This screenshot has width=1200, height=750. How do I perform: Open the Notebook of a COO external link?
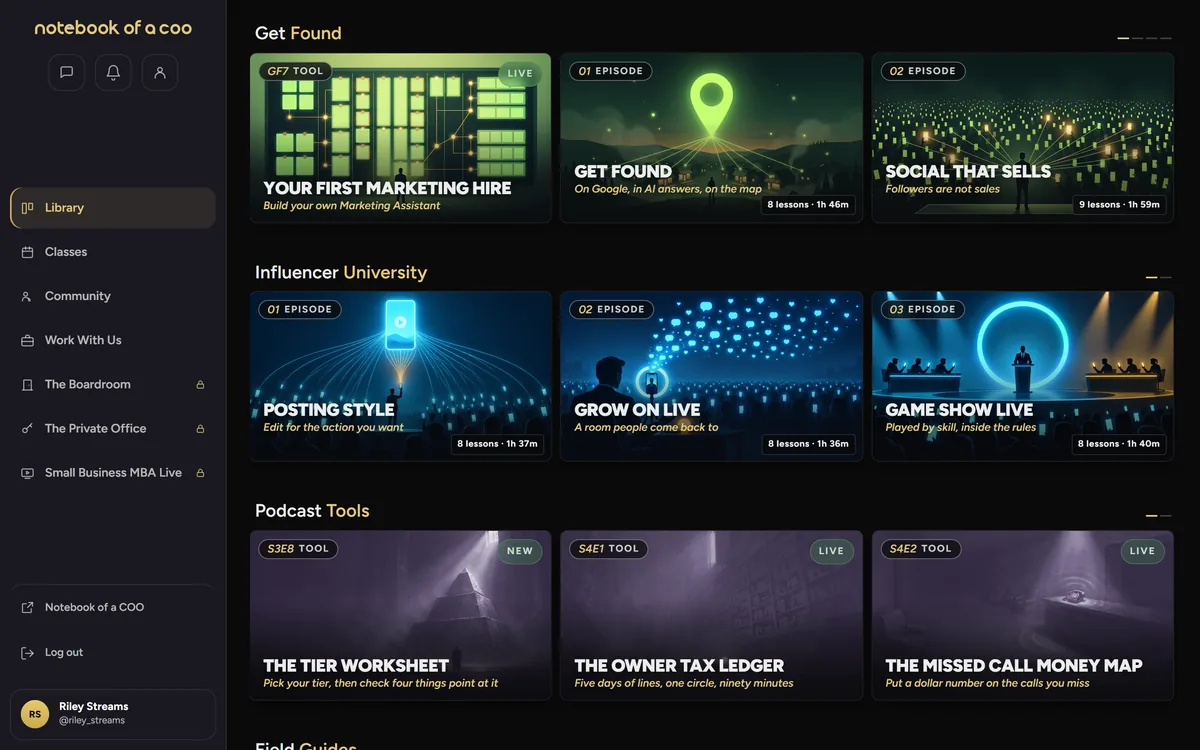[x=113, y=607]
